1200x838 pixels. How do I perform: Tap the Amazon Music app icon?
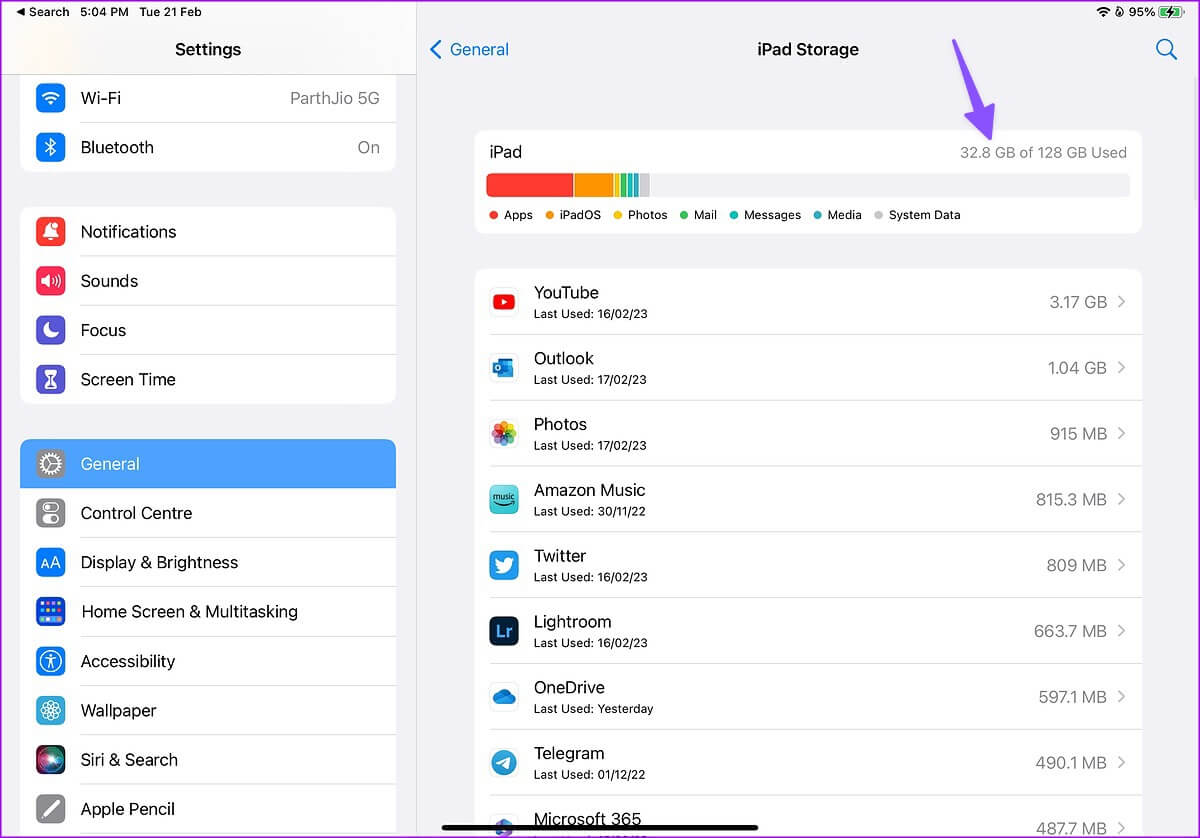pos(504,499)
